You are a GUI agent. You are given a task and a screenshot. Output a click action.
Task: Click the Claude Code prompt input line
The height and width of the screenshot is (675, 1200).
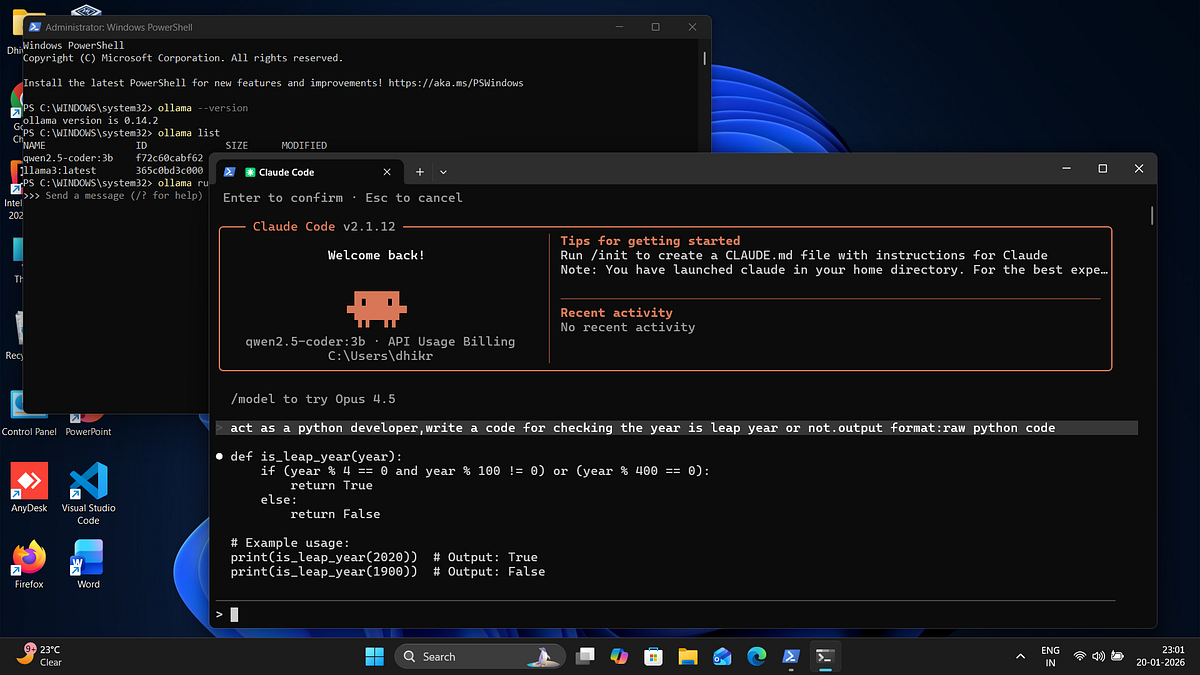[x=665, y=614]
